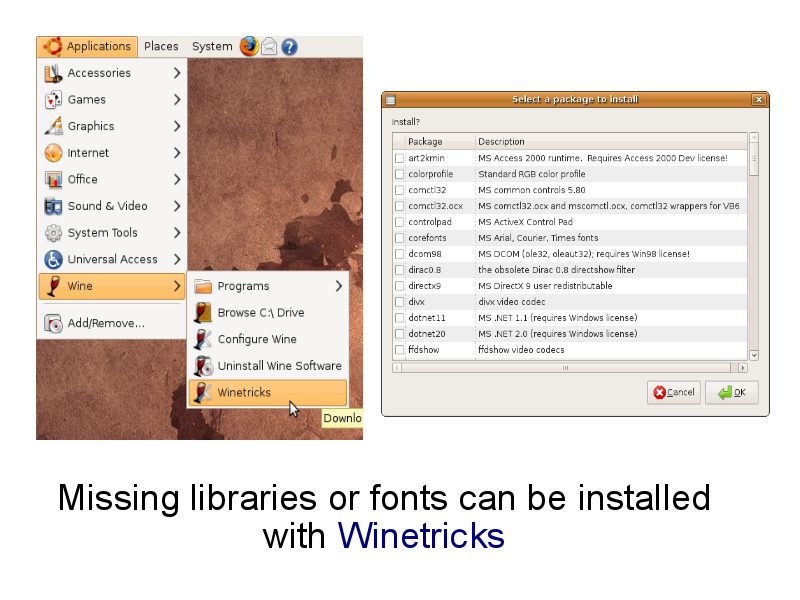Screen dimensions: 800x600
Task: Click the vertical scrollbar up arrow
Action: click(754, 137)
